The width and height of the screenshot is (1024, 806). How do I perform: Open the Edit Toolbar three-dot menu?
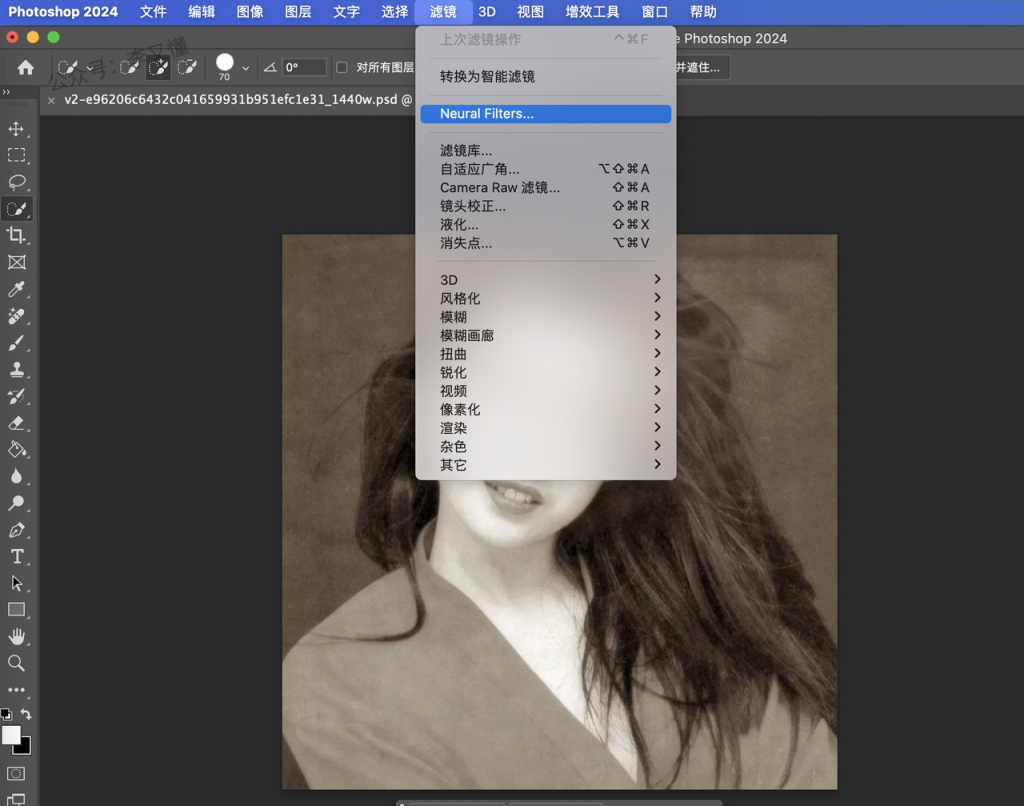tap(16, 690)
